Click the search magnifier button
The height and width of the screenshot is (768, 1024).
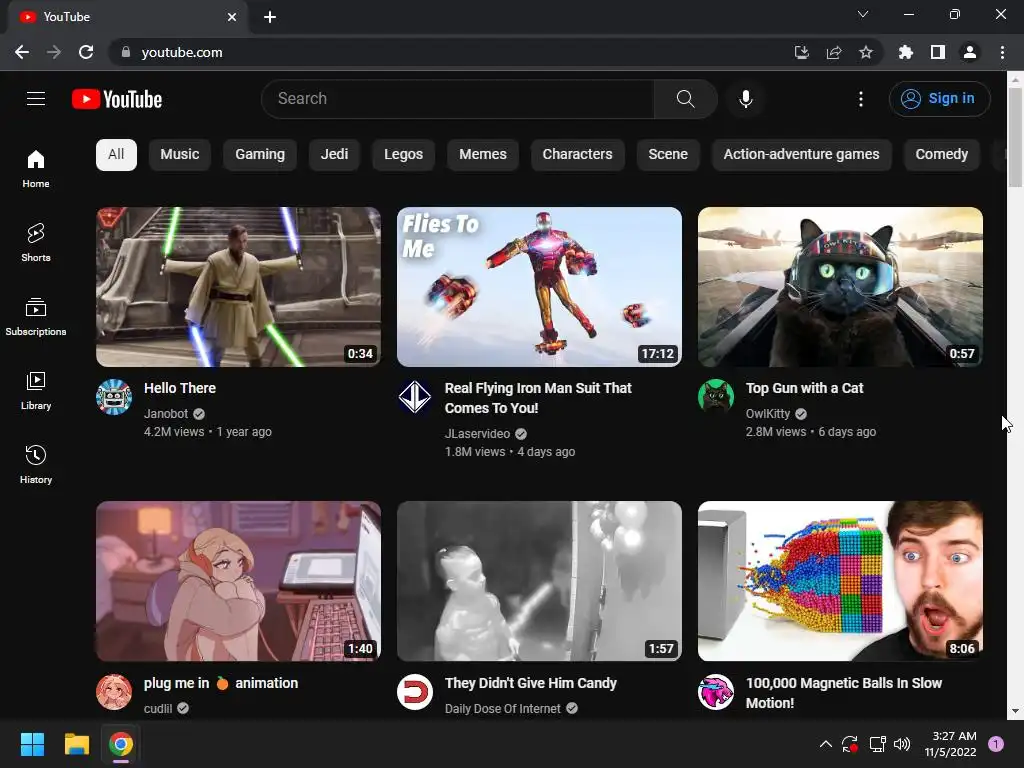click(x=685, y=99)
